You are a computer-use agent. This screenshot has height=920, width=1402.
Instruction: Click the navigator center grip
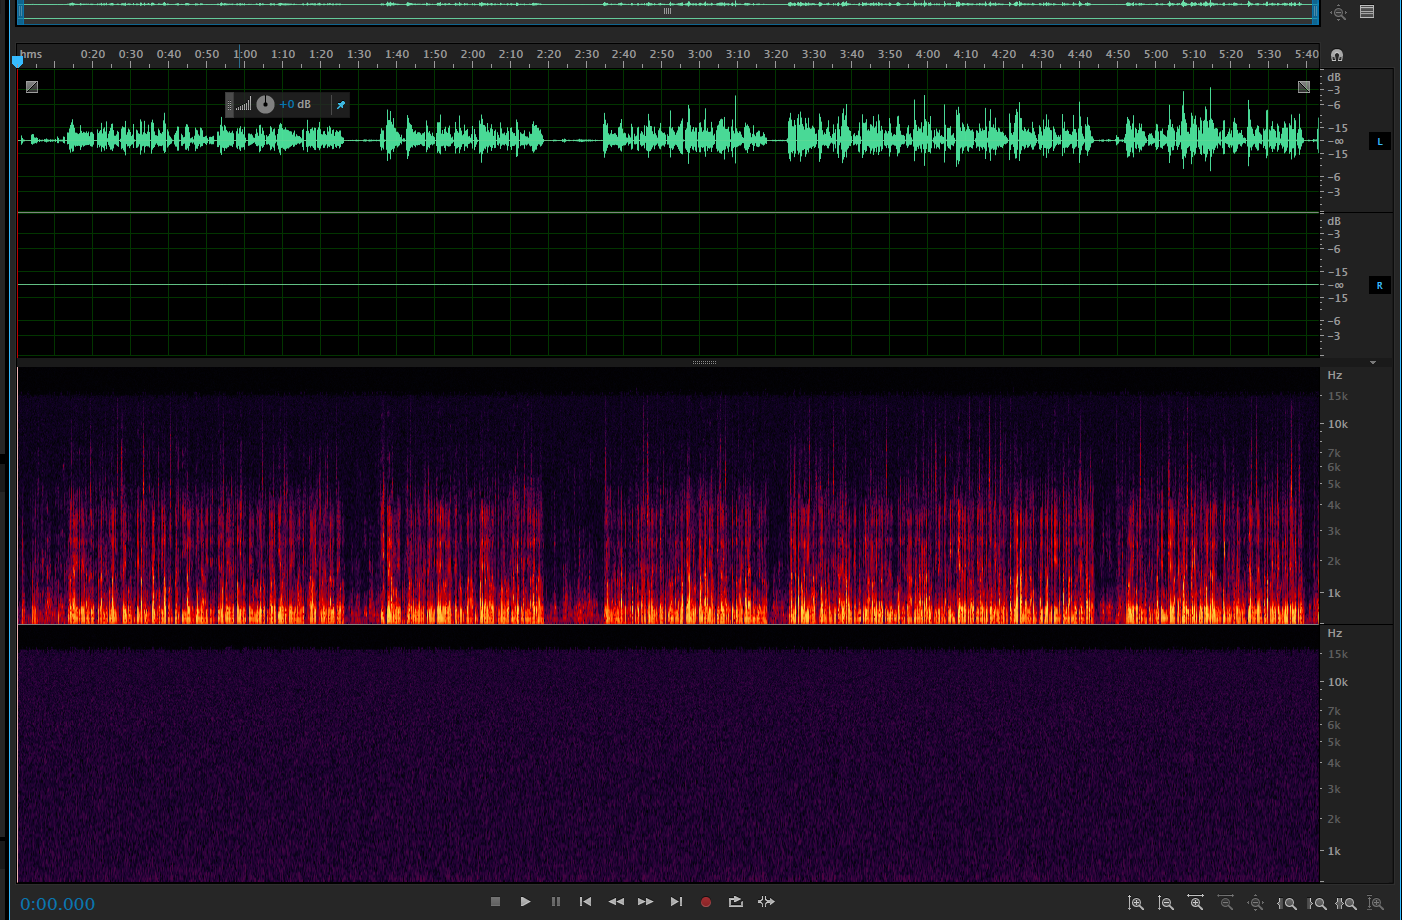click(x=667, y=11)
